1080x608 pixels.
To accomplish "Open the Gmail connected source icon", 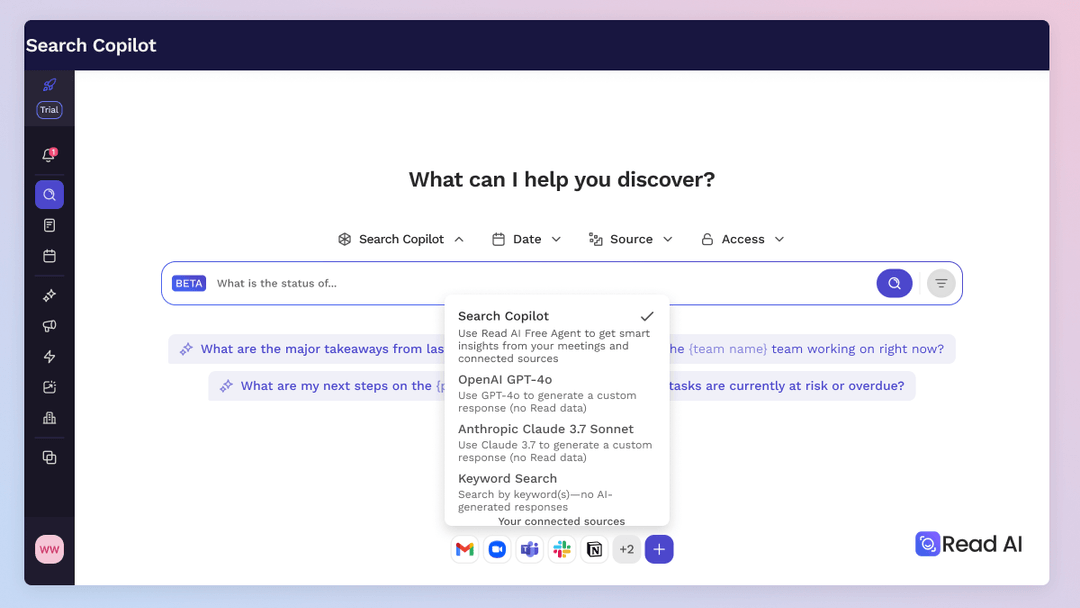I will 464,549.
